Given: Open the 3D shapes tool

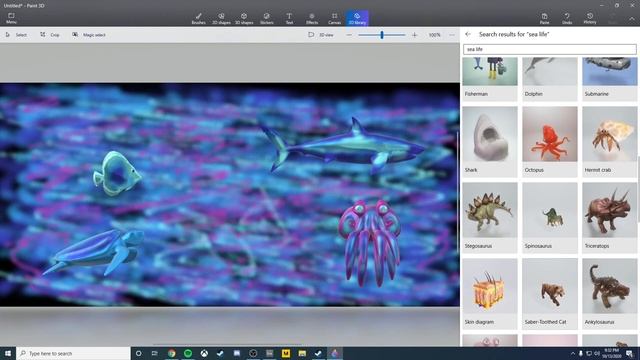Looking at the screenshot, I should (x=244, y=18).
